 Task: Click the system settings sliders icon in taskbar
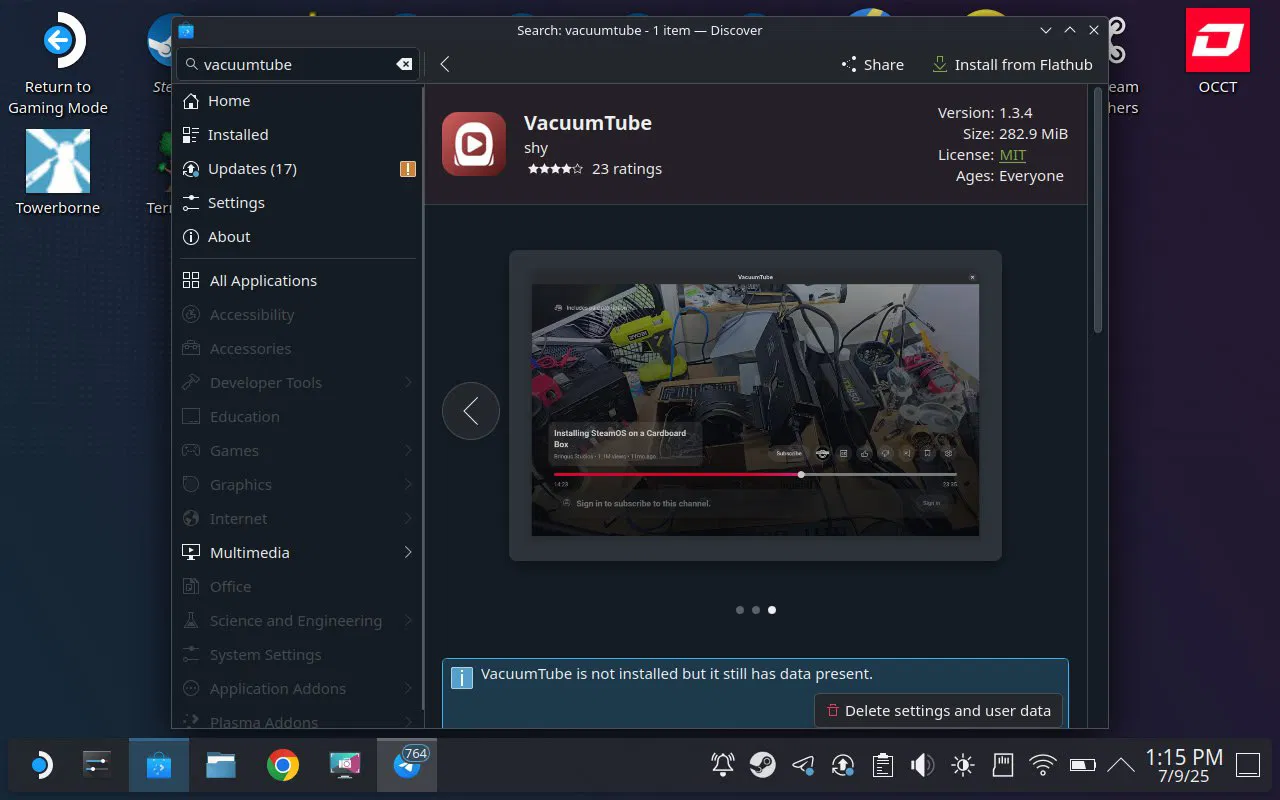tap(97, 766)
